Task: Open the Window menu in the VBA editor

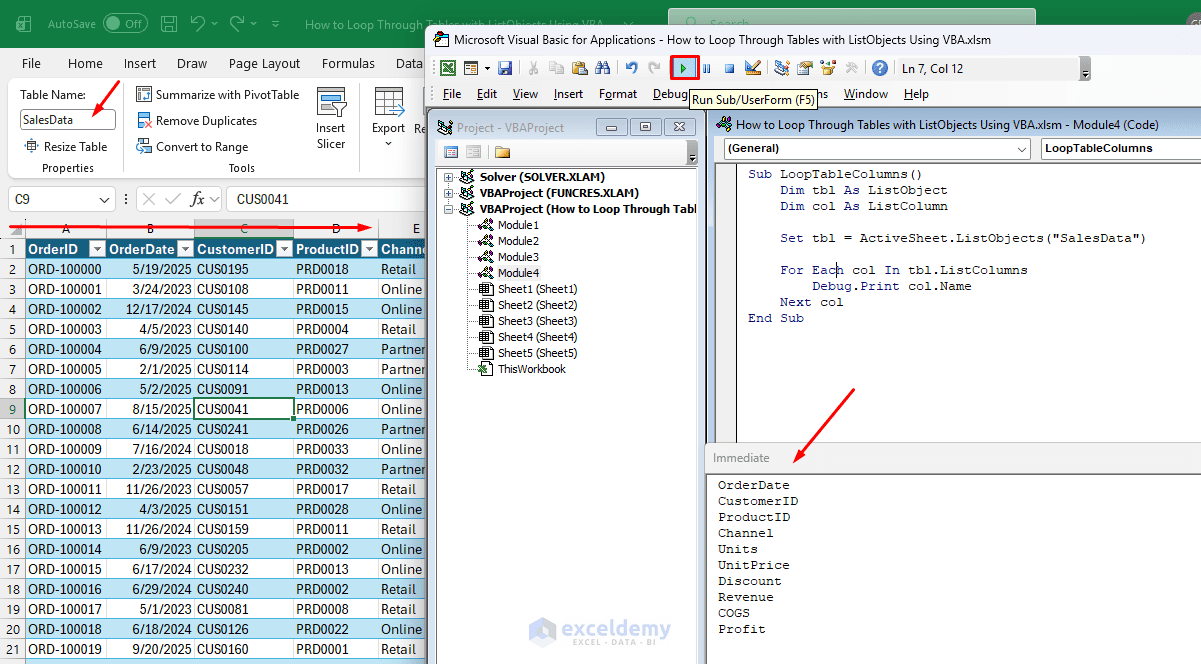Action: click(865, 94)
